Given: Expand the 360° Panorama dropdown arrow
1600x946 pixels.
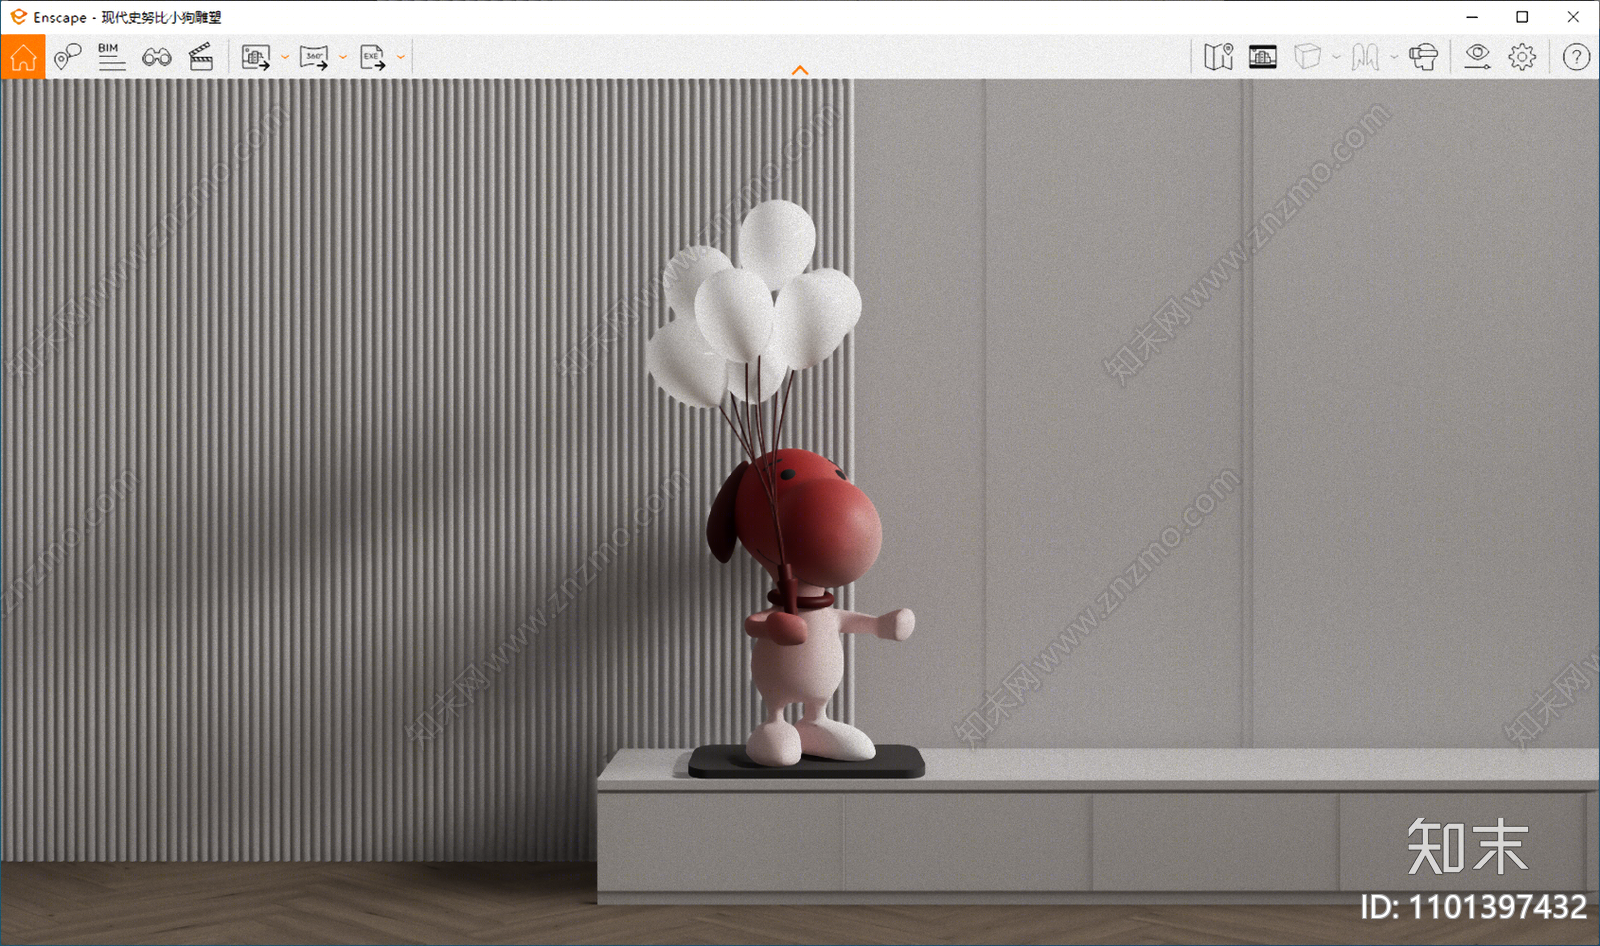Looking at the screenshot, I should click(x=343, y=57).
